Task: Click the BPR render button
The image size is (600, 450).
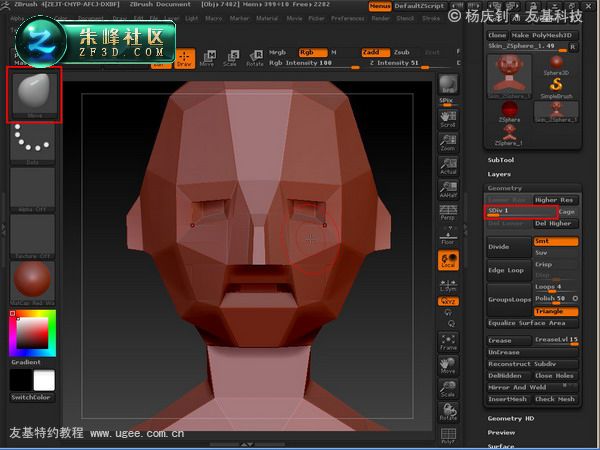Action: (448, 85)
